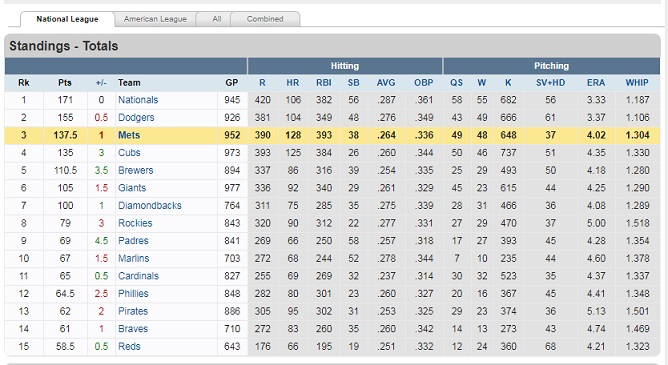
Task: Open the Nationals team link
Action: point(138,100)
